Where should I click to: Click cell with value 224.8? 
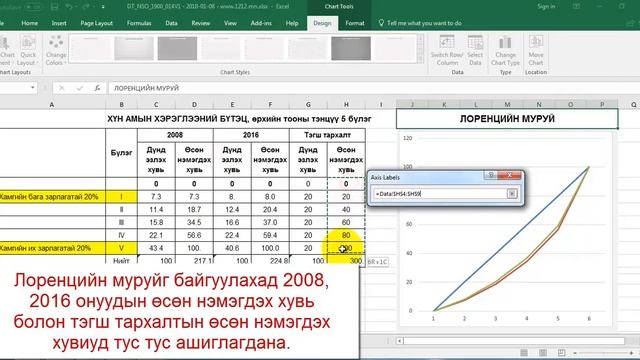(x=270, y=260)
